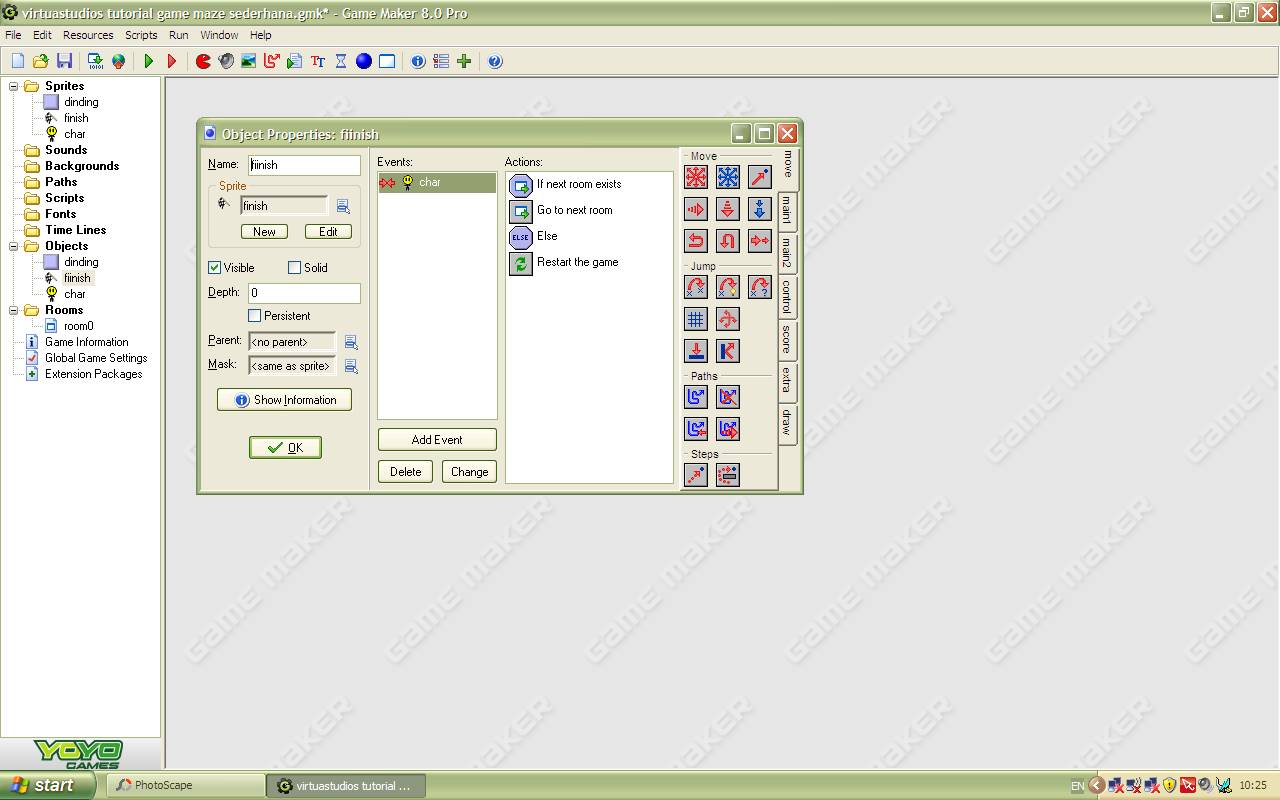Open the File menu
Screen dimensions: 1280x800
pos(13,35)
